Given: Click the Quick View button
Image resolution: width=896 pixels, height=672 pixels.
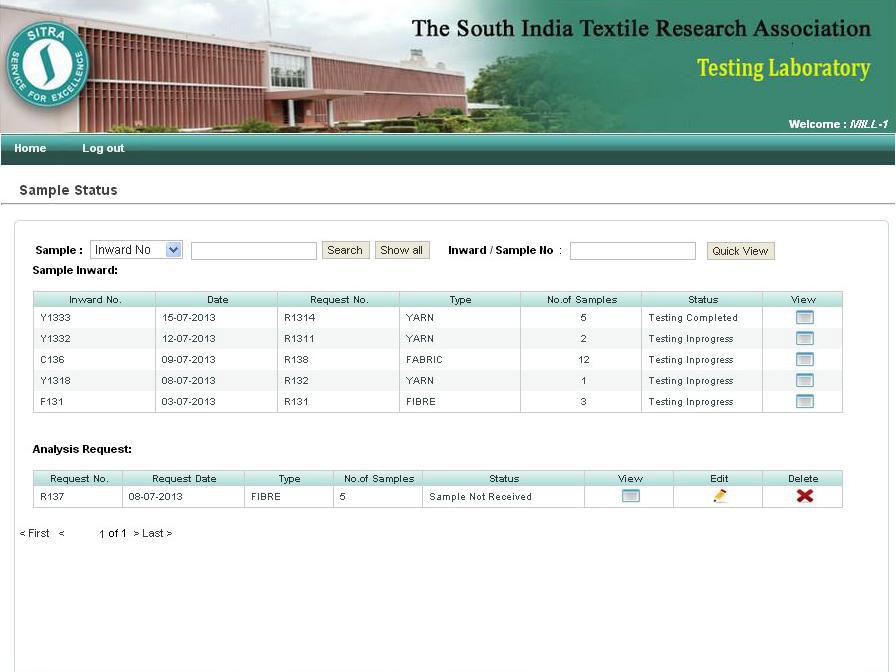Looking at the screenshot, I should [740, 251].
